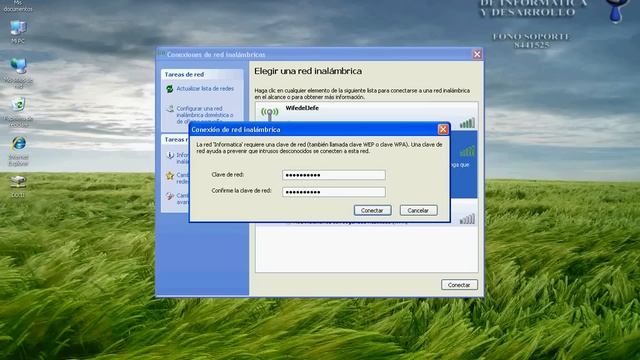This screenshot has width=640, height=360.
Task: Open the recycle bin desktop icon
Action: pyautogui.click(x=18, y=111)
